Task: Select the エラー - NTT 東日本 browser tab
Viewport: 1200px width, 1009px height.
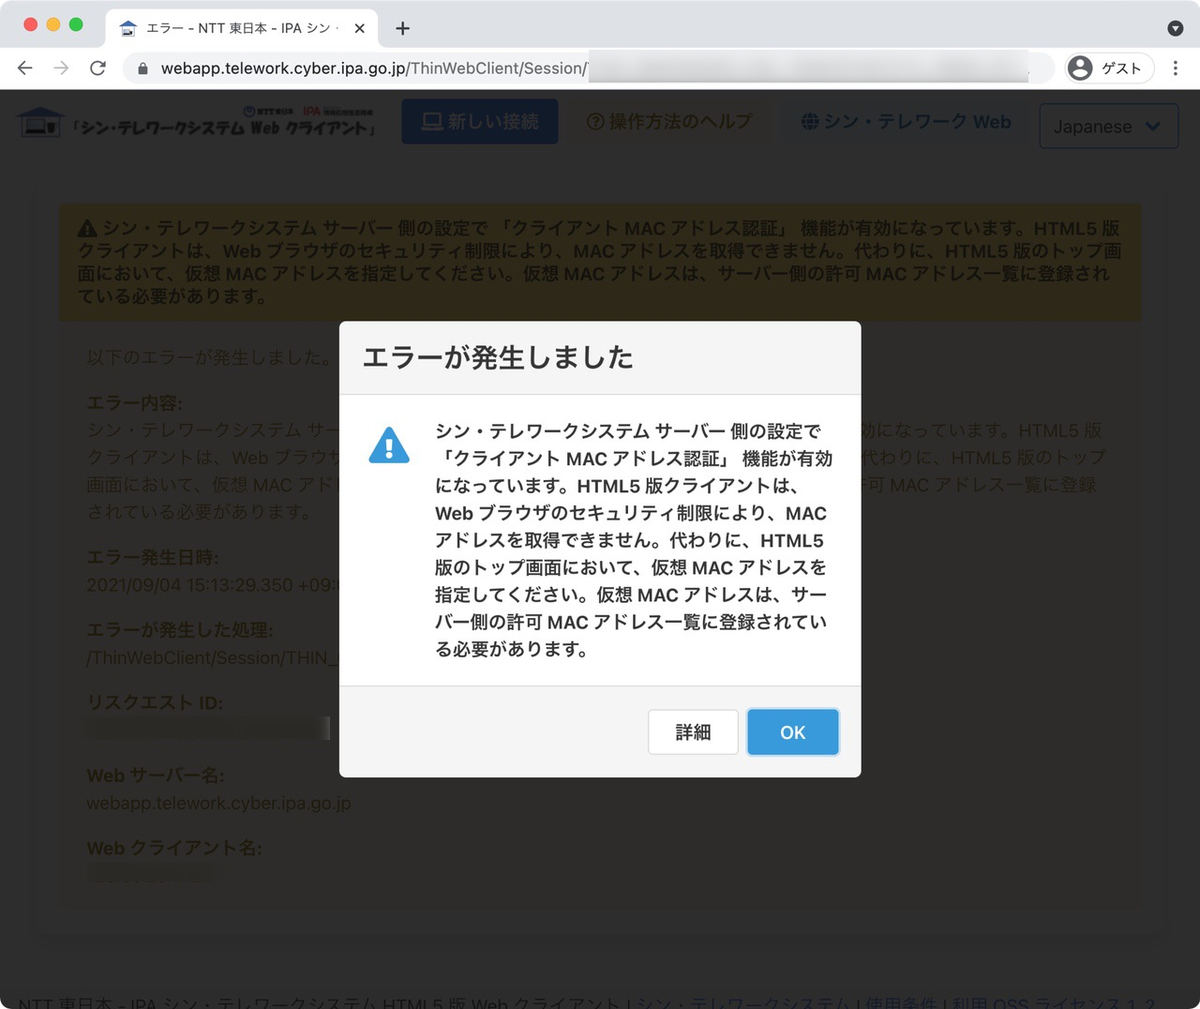Action: click(x=242, y=28)
